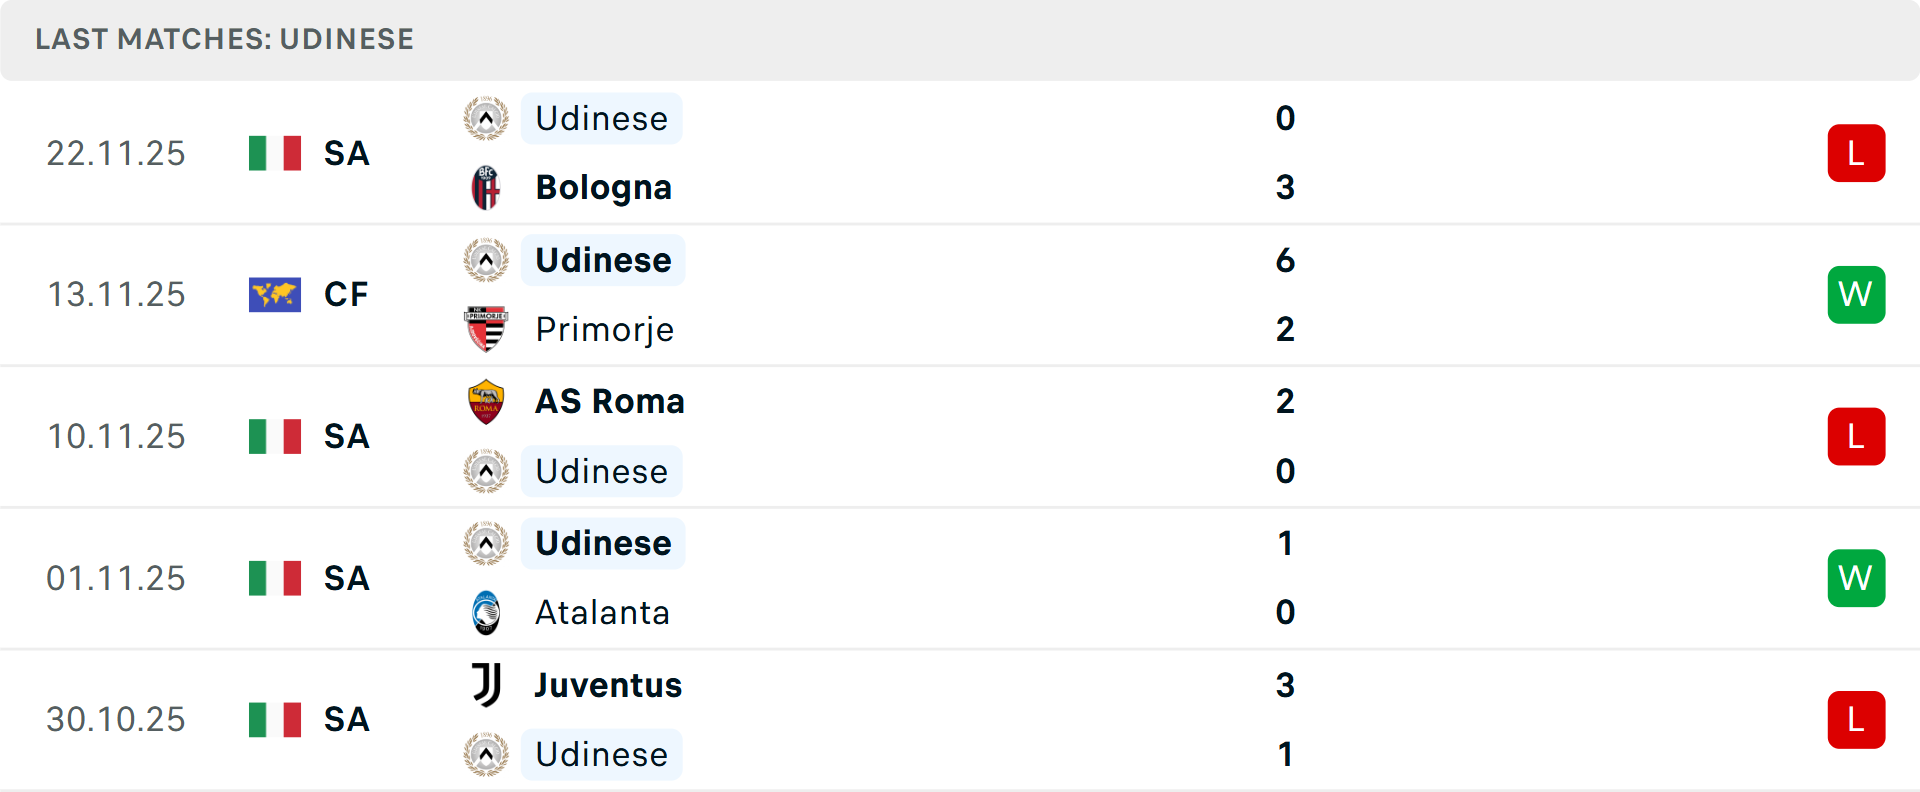Click the red L badge for Juventus match

(x=1856, y=720)
